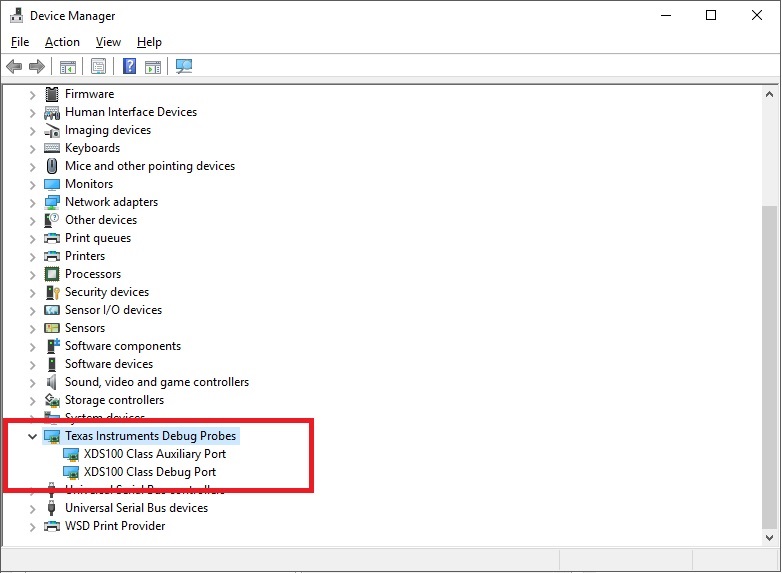Select Mice and other pointing devices
The width and height of the screenshot is (782, 573).
click(150, 166)
